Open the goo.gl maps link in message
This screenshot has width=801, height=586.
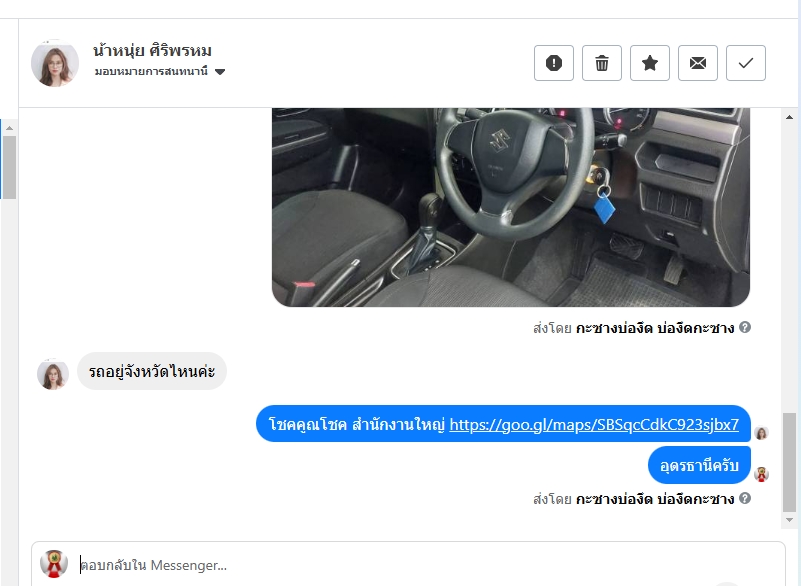594,425
